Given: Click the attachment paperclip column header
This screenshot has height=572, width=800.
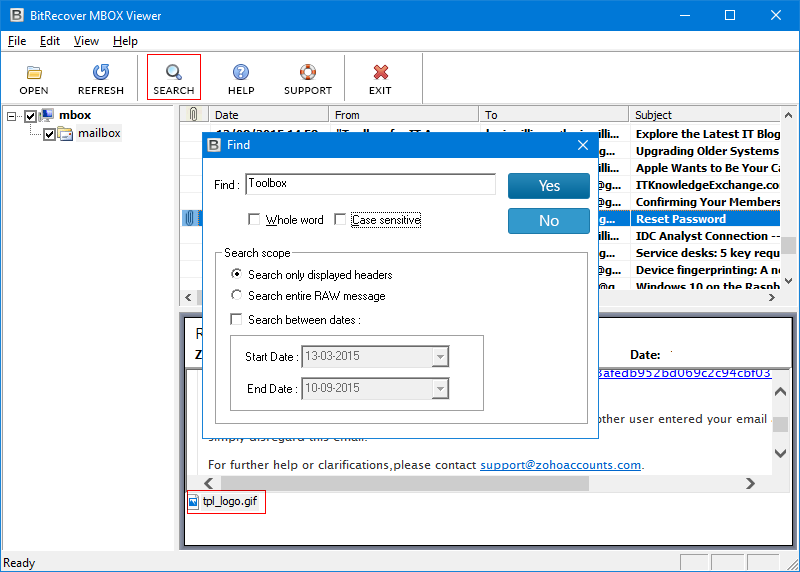Looking at the screenshot, I should [x=193, y=114].
